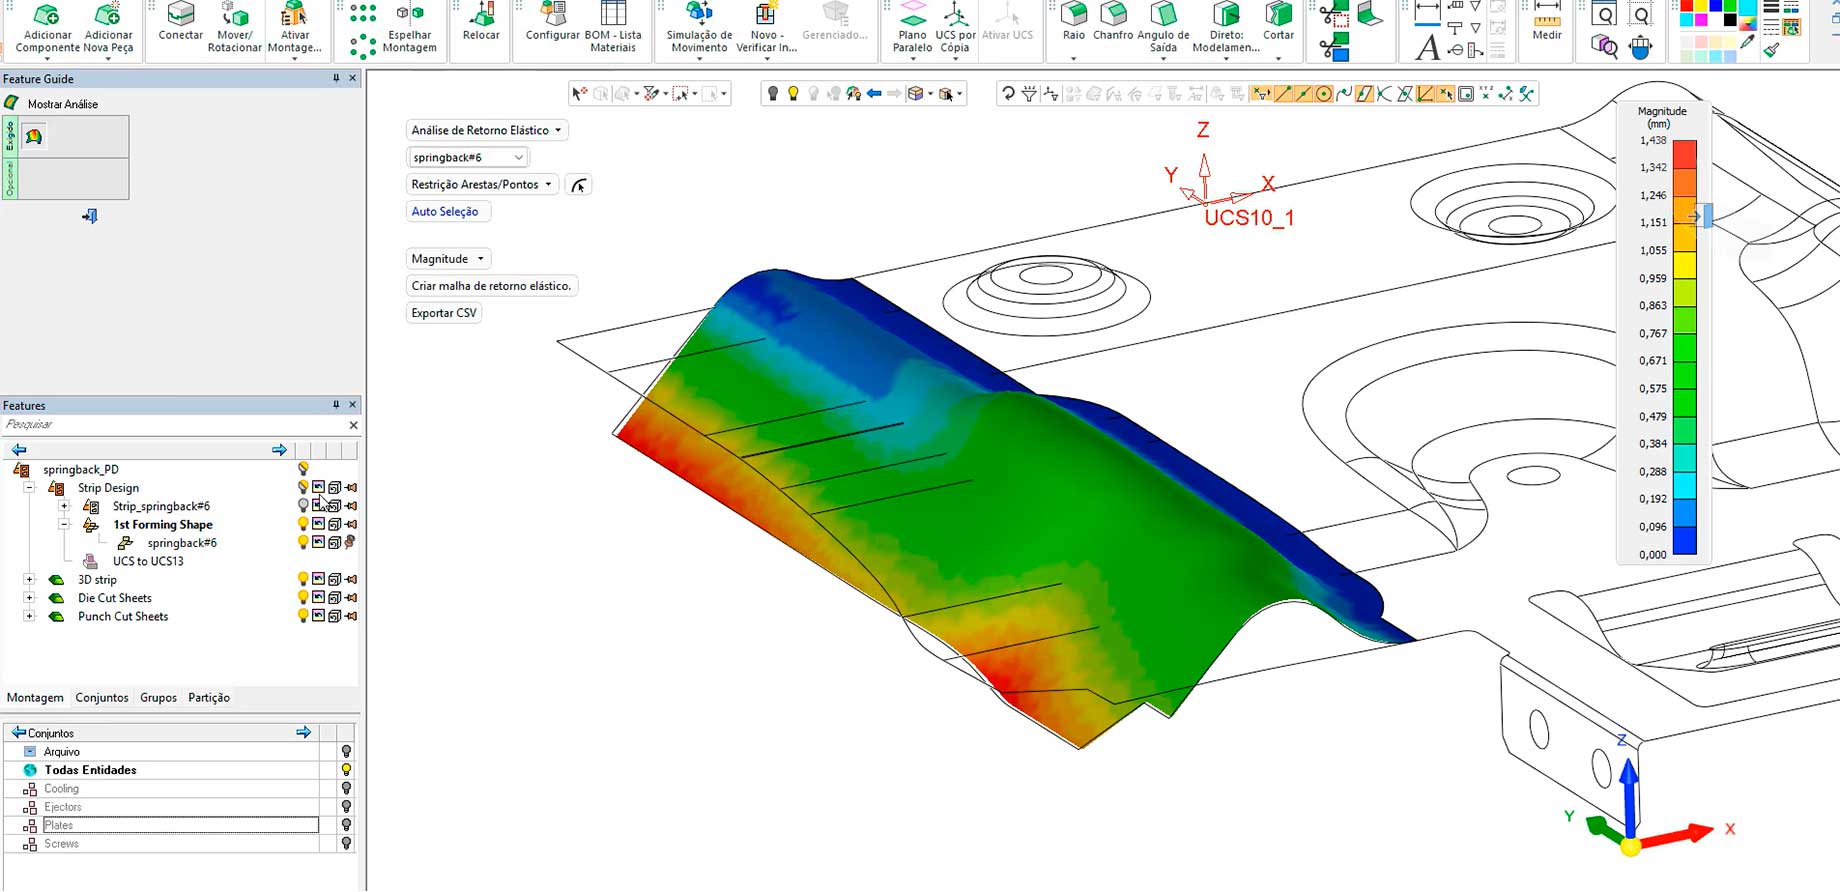Toggle visibility bulb for 3D strip
The height and width of the screenshot is (892, 1840).
303,580
